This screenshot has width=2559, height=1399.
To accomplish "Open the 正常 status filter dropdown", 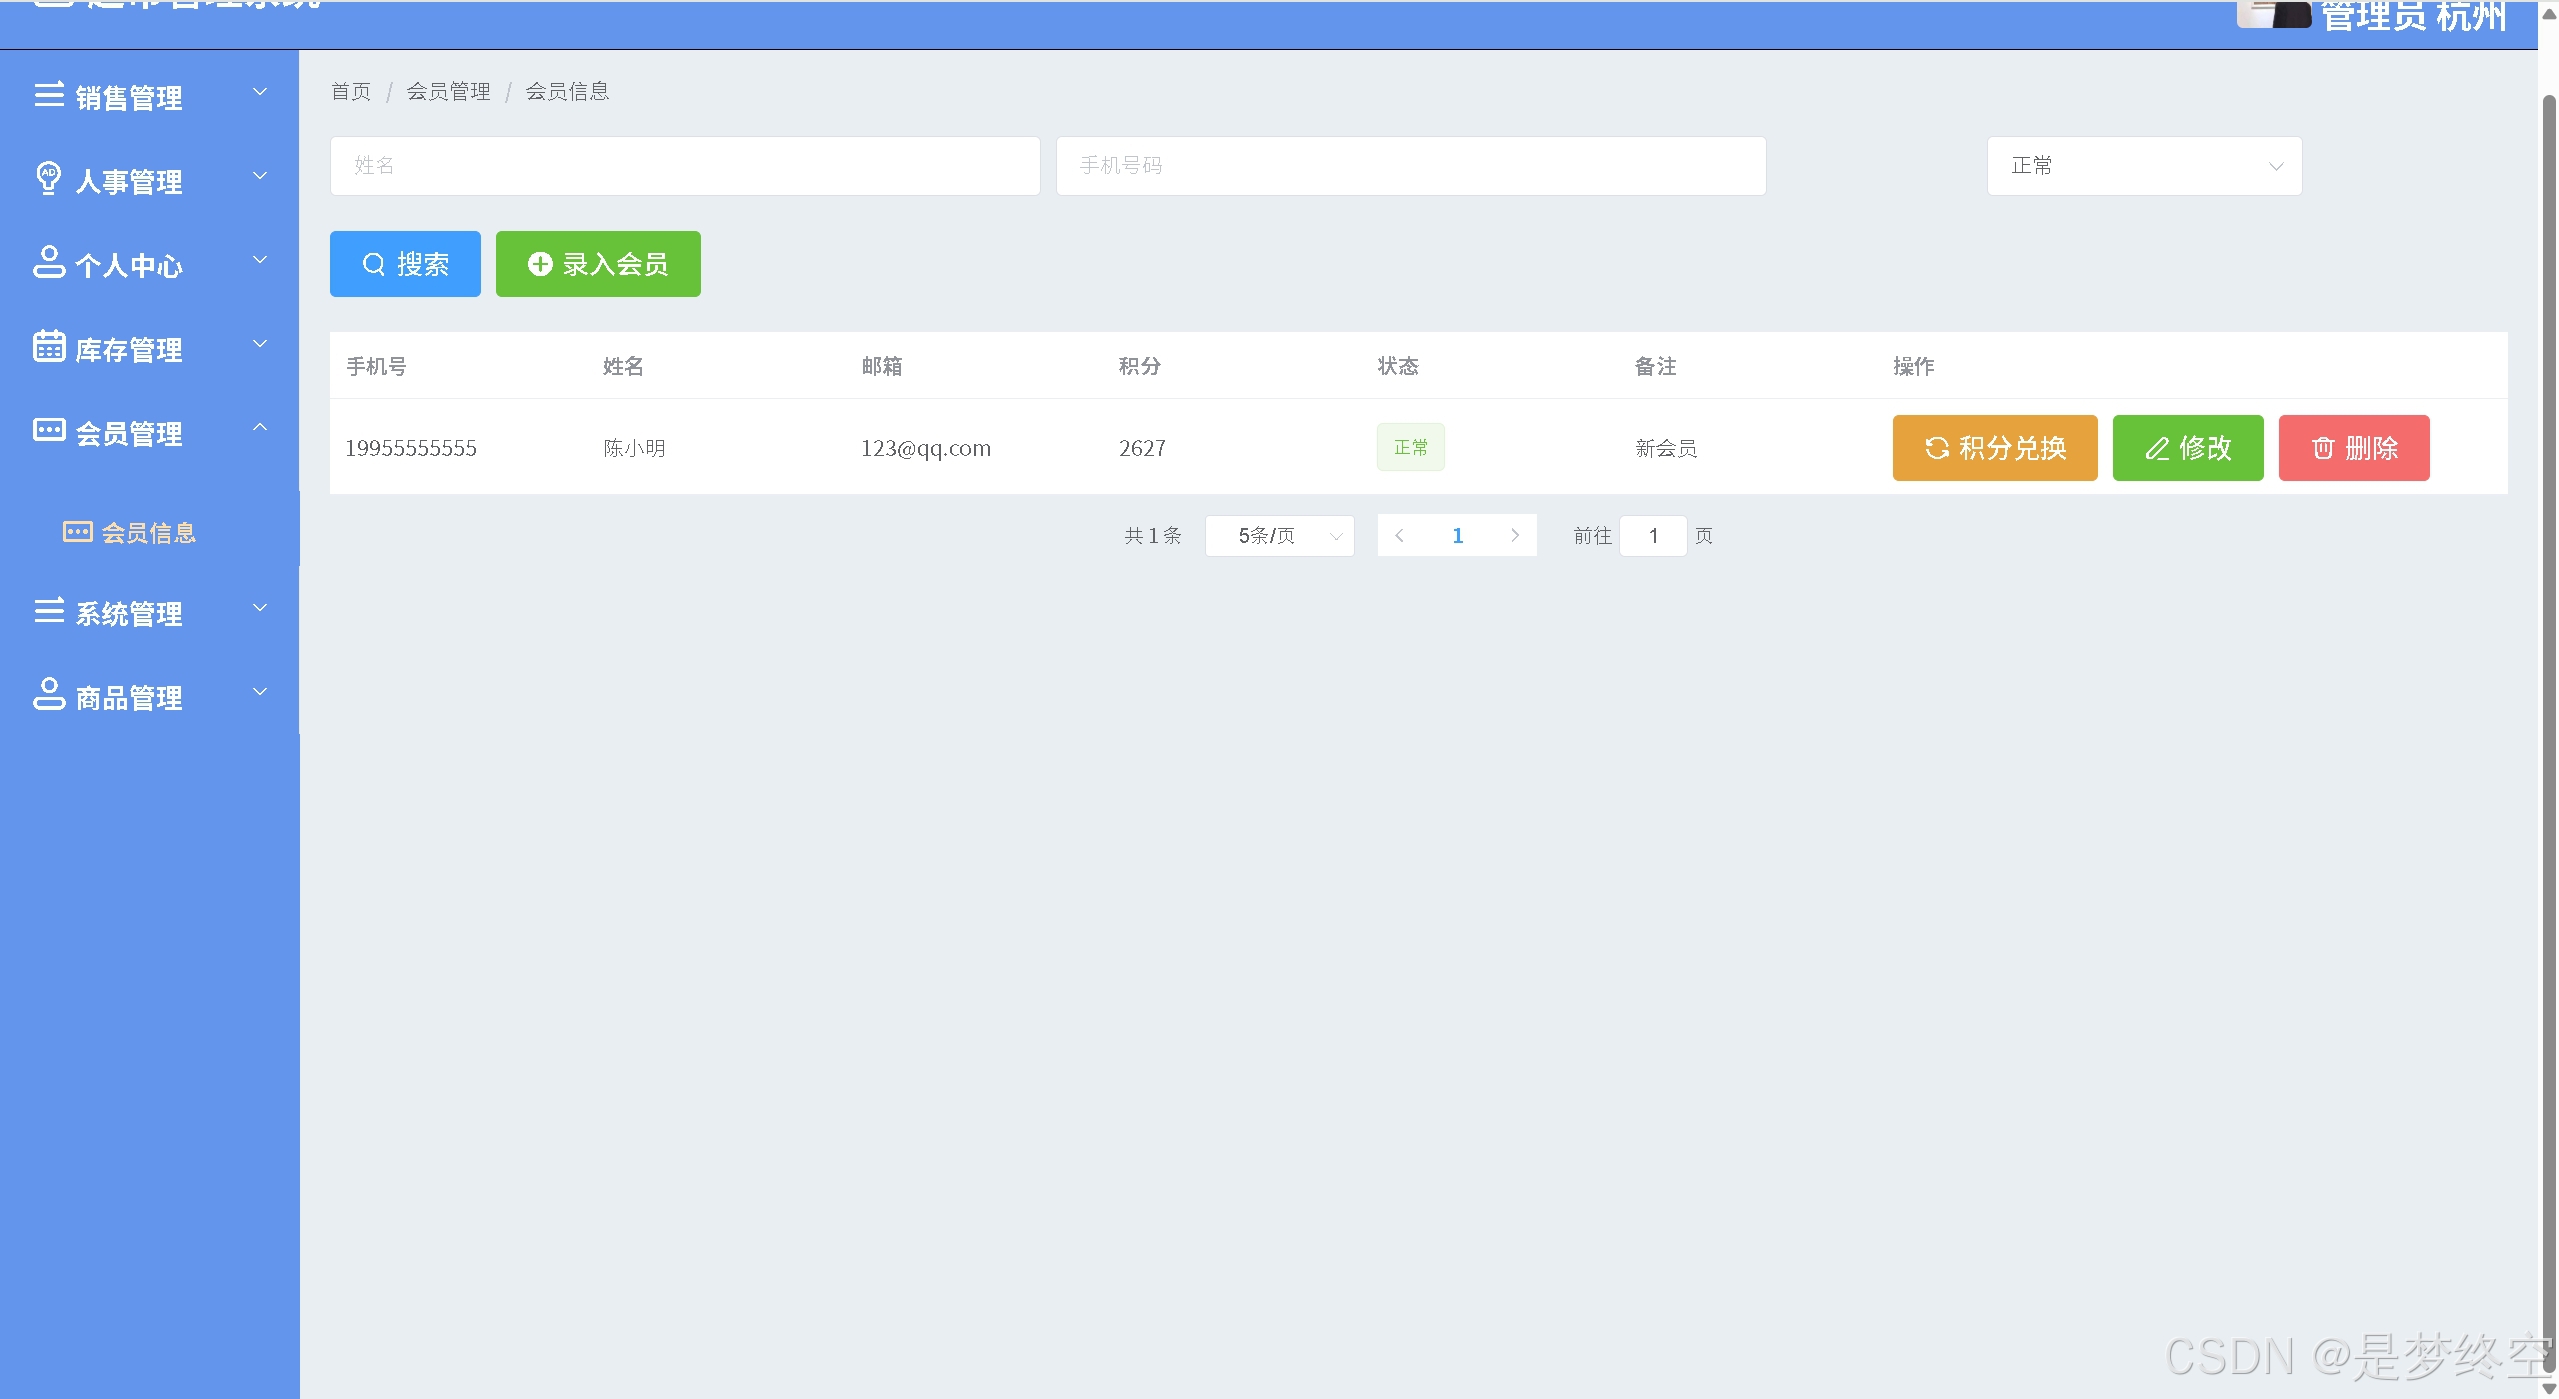I will tap(2143, 166).
